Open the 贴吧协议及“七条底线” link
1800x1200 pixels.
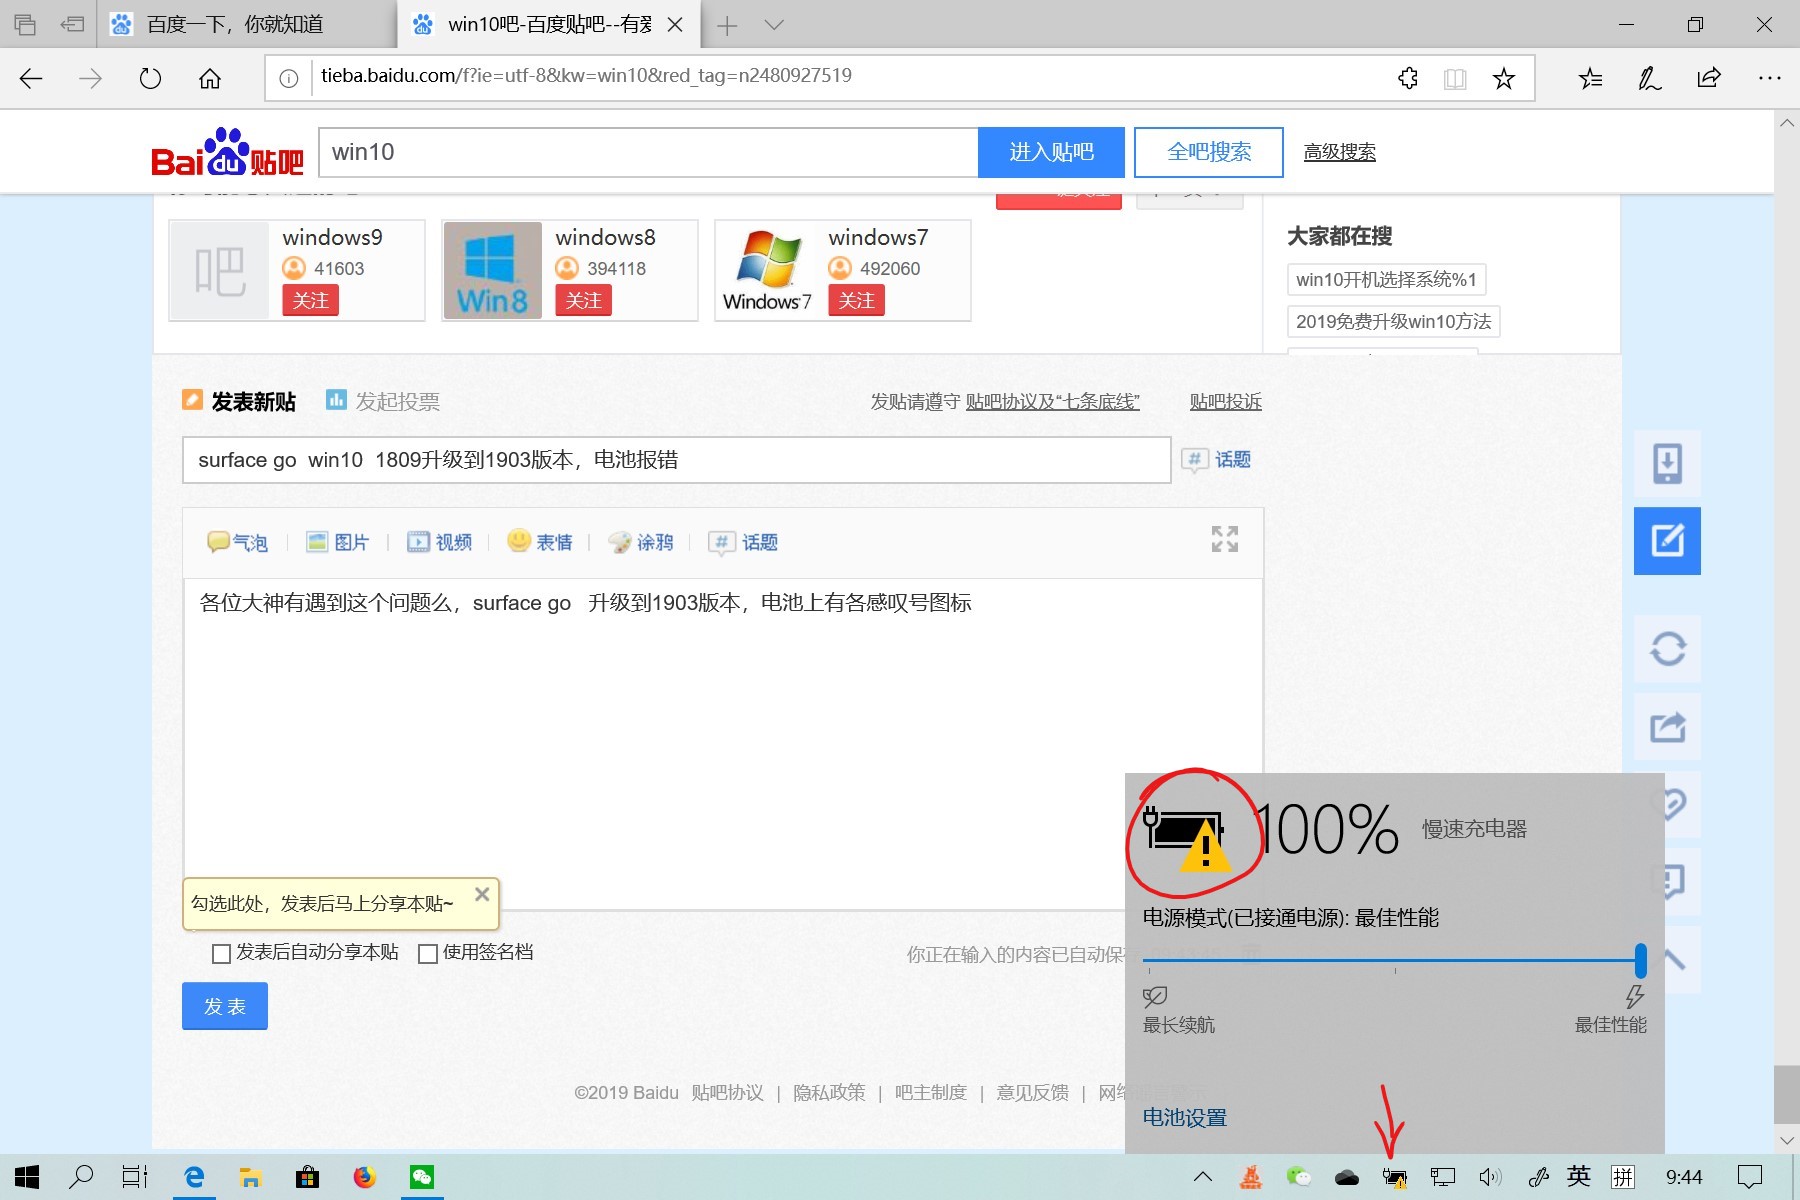[x=1052, y=402]
